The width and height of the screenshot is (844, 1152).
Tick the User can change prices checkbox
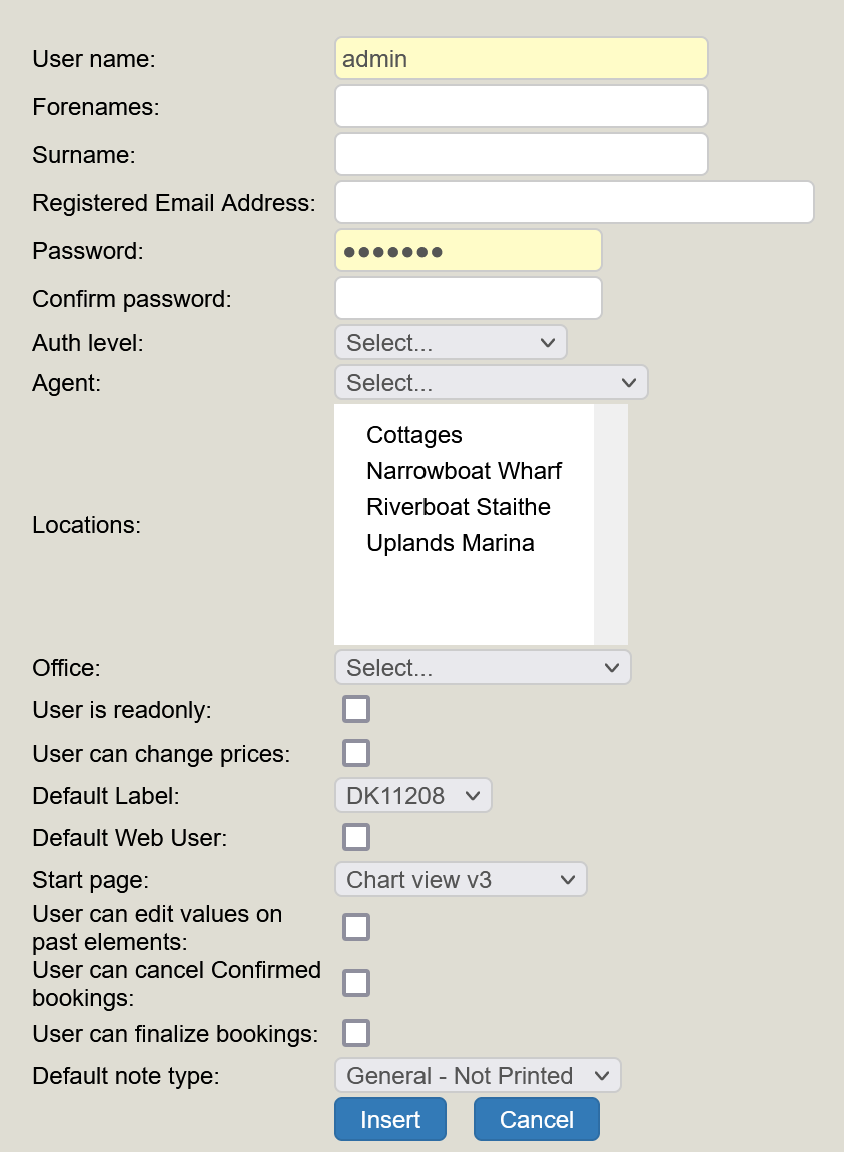(356, 753)
